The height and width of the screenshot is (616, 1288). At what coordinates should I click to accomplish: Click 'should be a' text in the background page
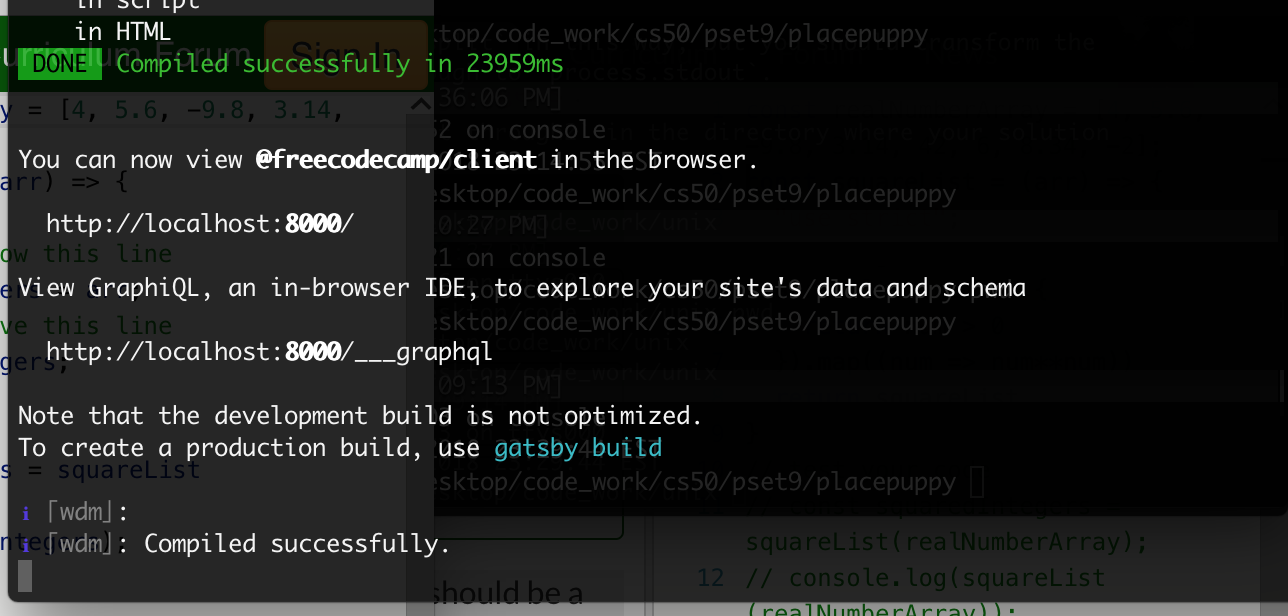click(x=508, y=594)
